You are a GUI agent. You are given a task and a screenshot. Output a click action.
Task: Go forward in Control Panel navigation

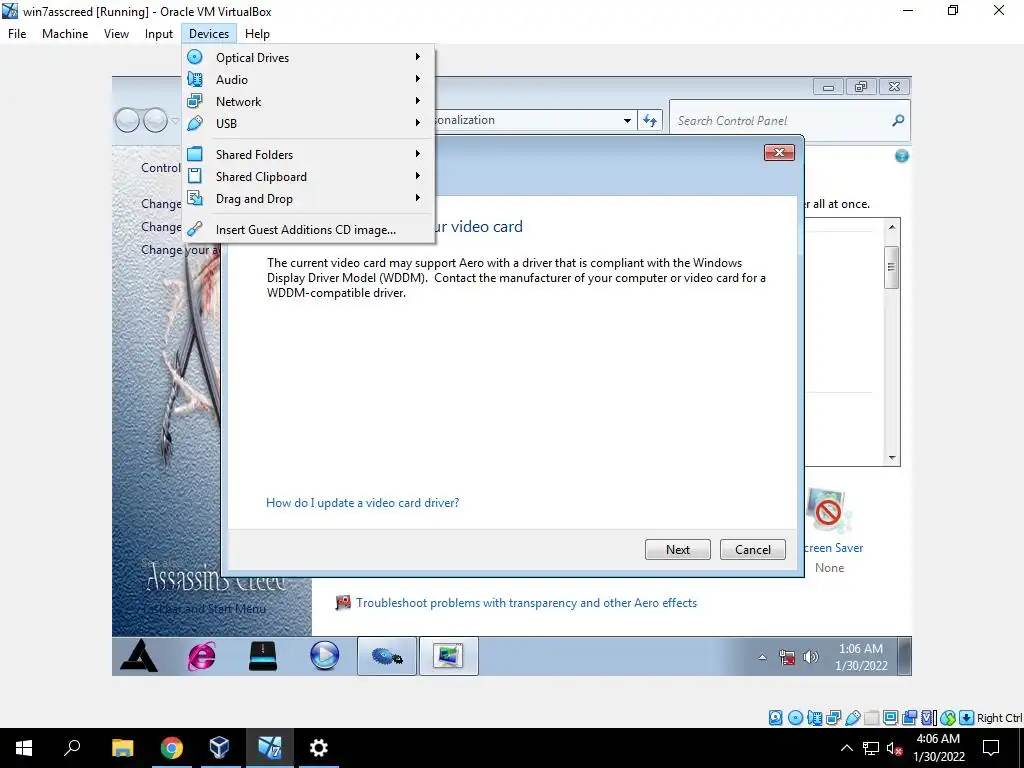[x=155, y=120]
